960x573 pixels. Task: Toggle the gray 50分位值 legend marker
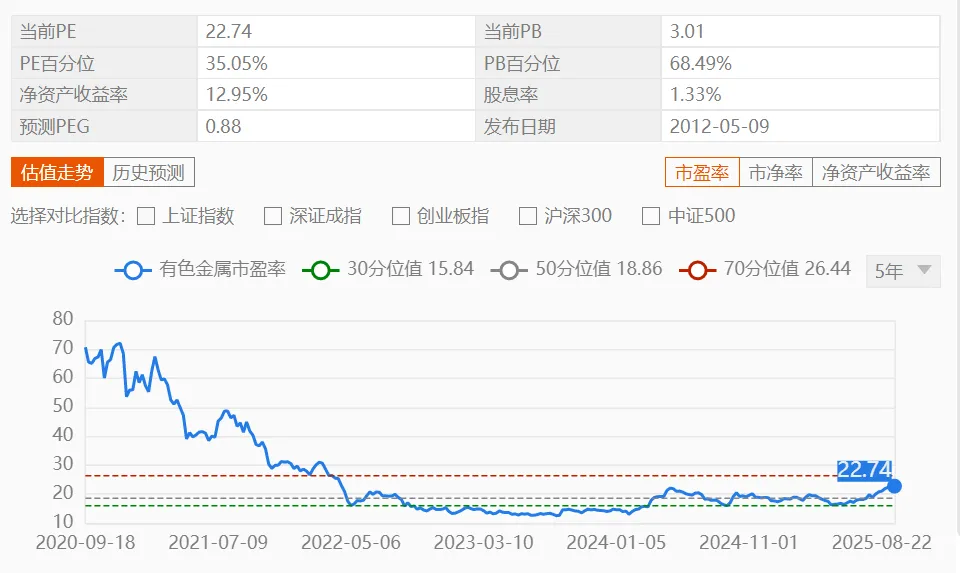[x=510, y=270]
